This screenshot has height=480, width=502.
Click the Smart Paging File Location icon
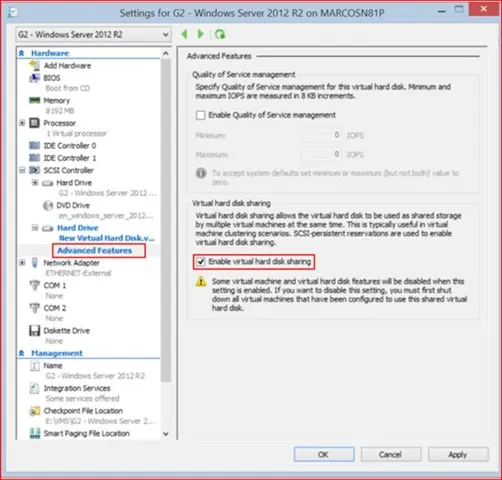pos(34,433)
